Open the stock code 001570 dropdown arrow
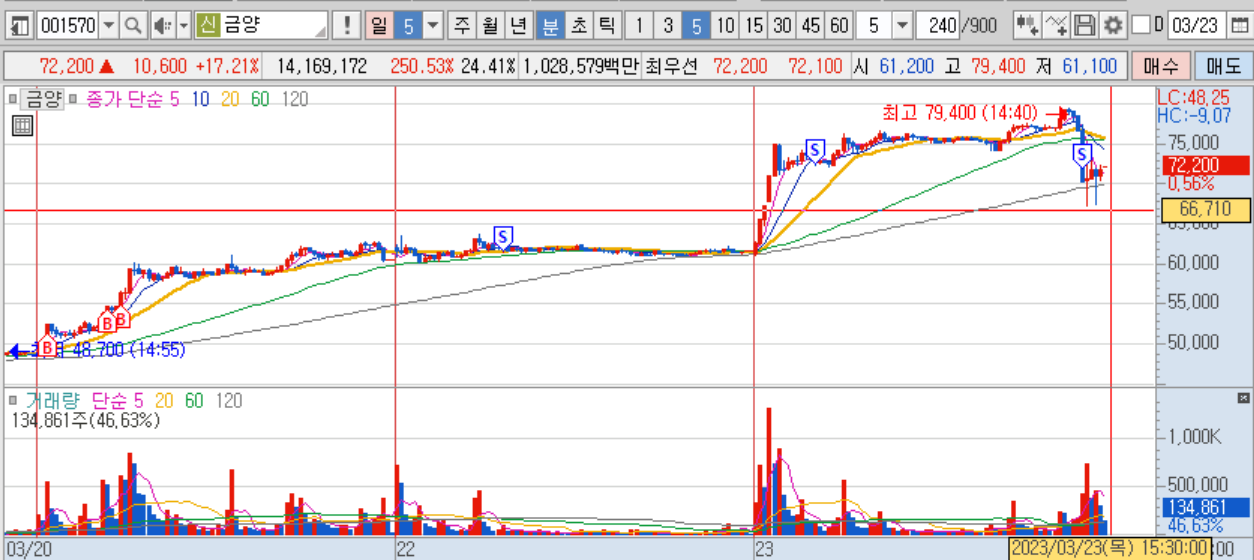 click(x=108, y=25)
